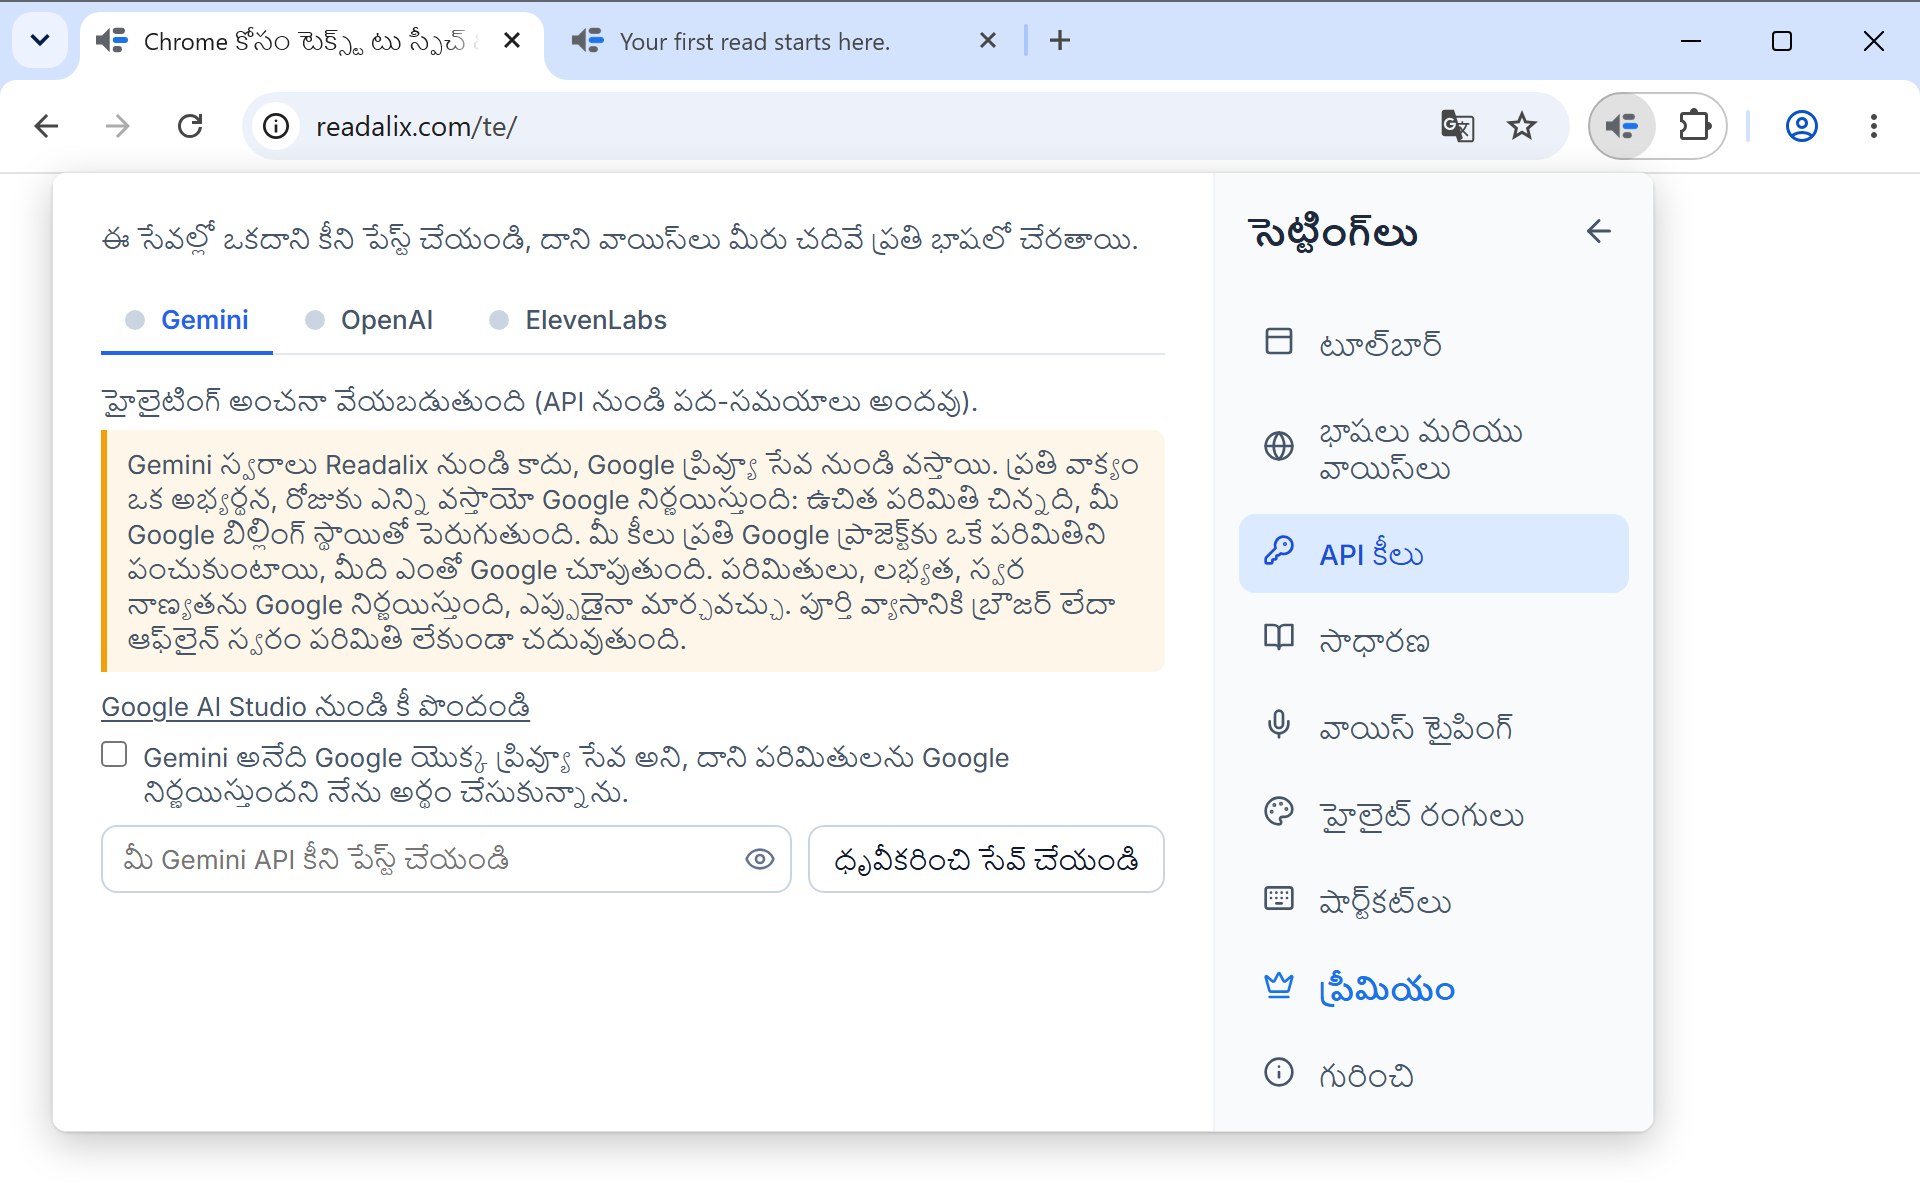Reload the page

pos(190,126)
